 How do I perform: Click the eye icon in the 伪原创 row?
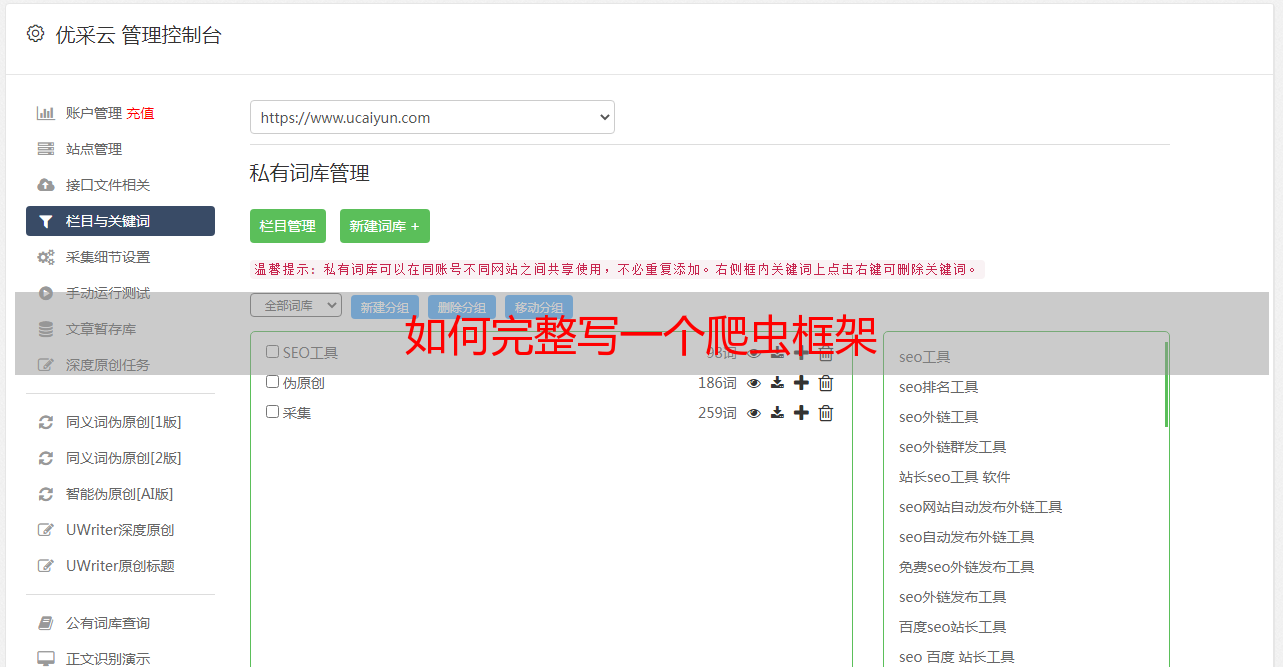(754, 383)
